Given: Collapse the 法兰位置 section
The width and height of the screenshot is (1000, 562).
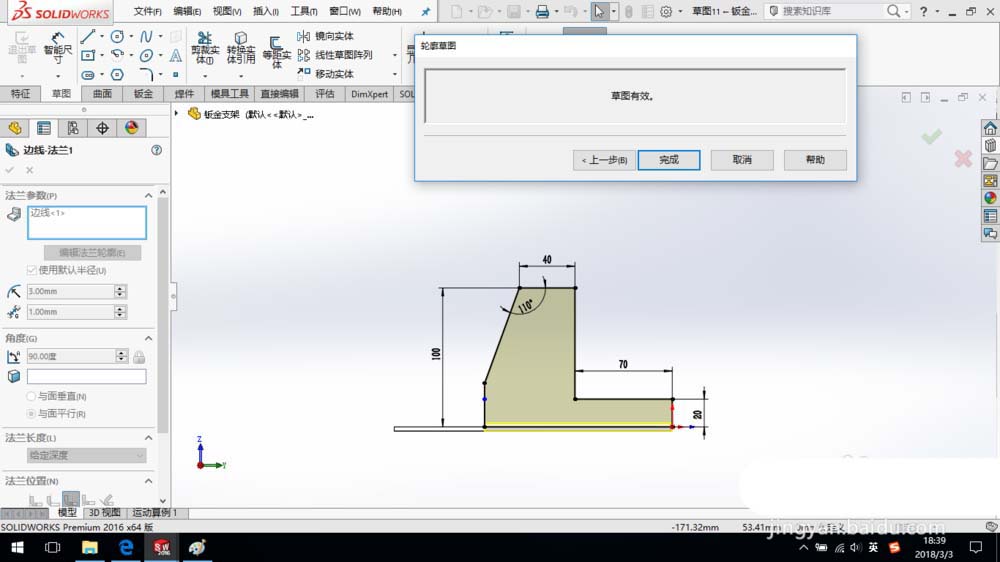Looking at the screenshot, I should pyautogui.click(x=148, y=481).
